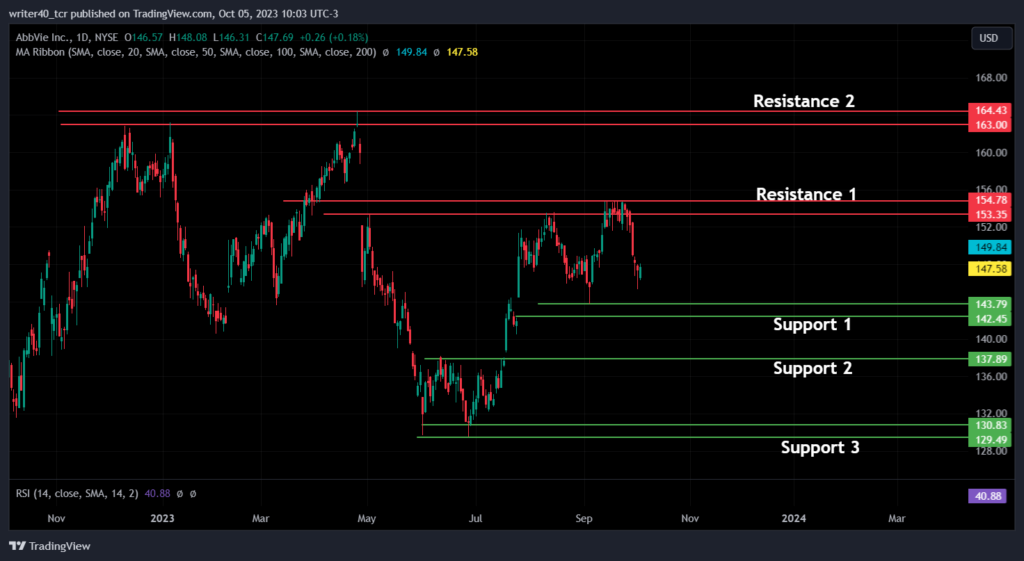
Task: Click the May label on time axis
Action: pos(367,519)
